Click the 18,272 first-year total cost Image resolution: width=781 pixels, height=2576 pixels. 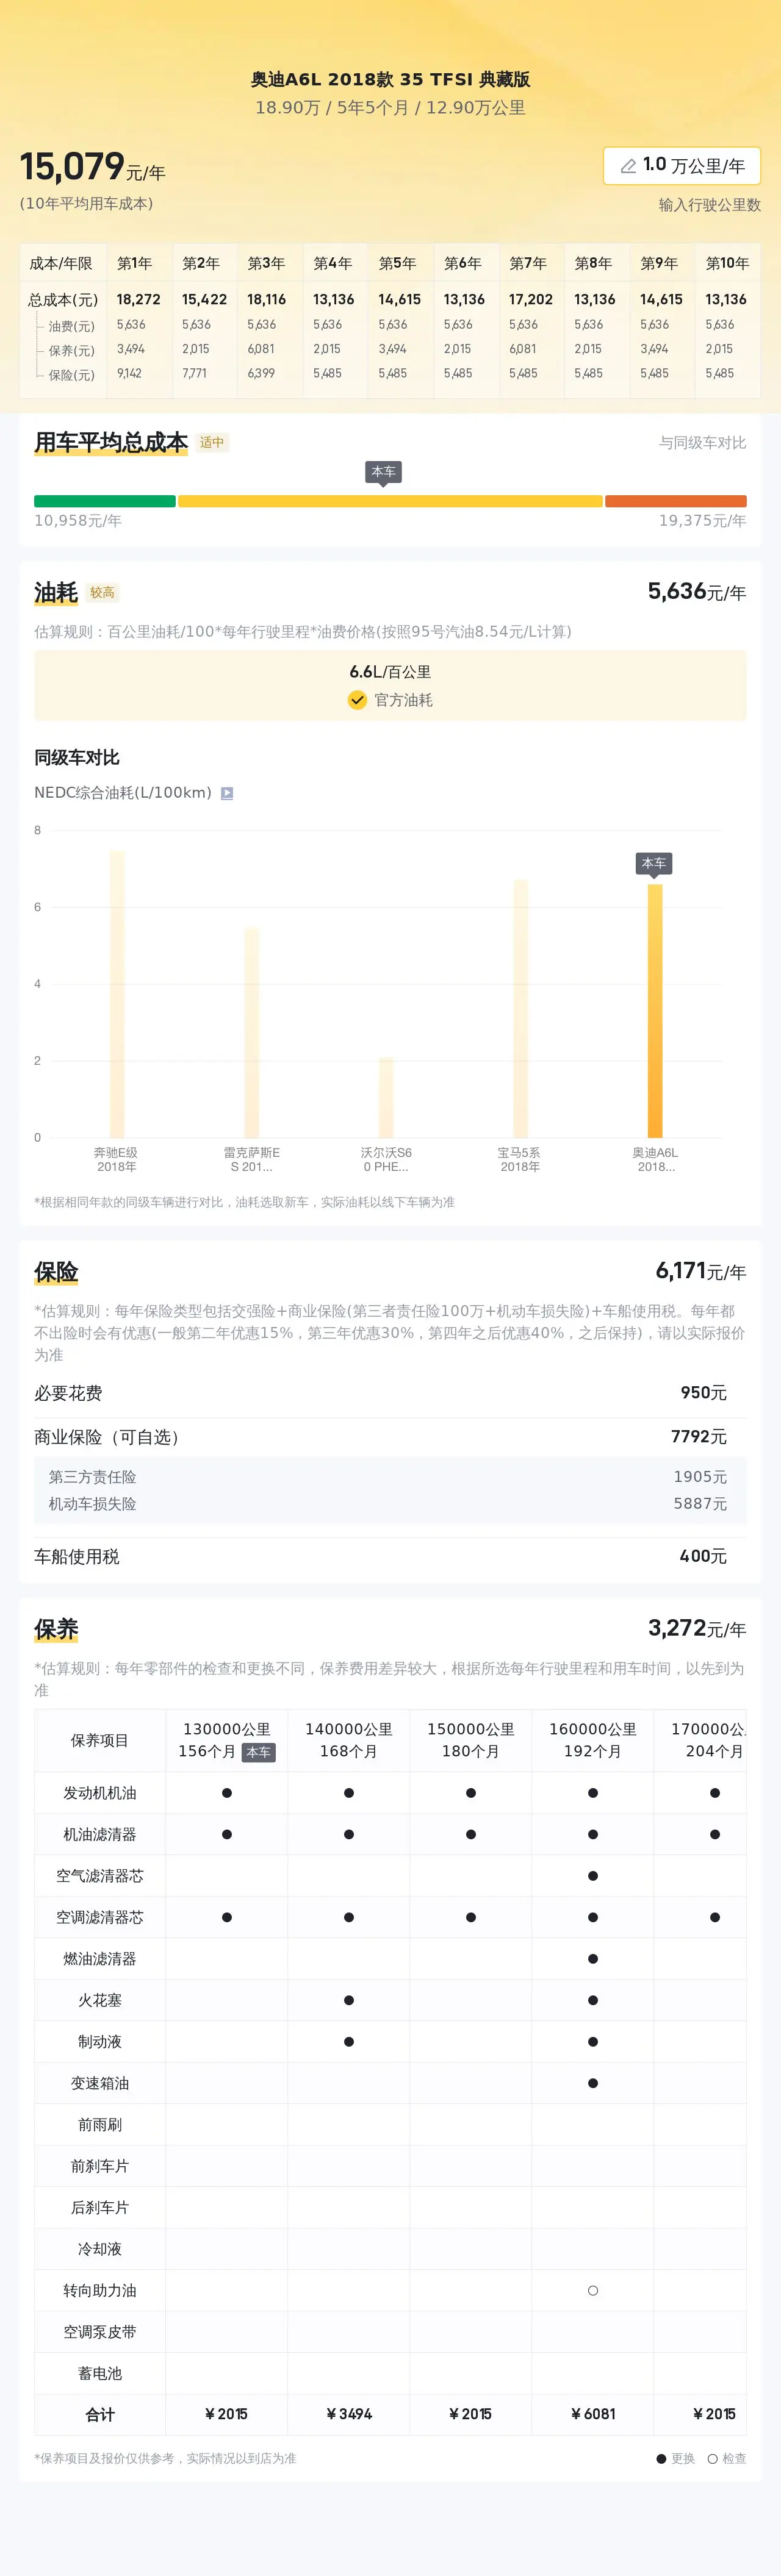(138, 299)
